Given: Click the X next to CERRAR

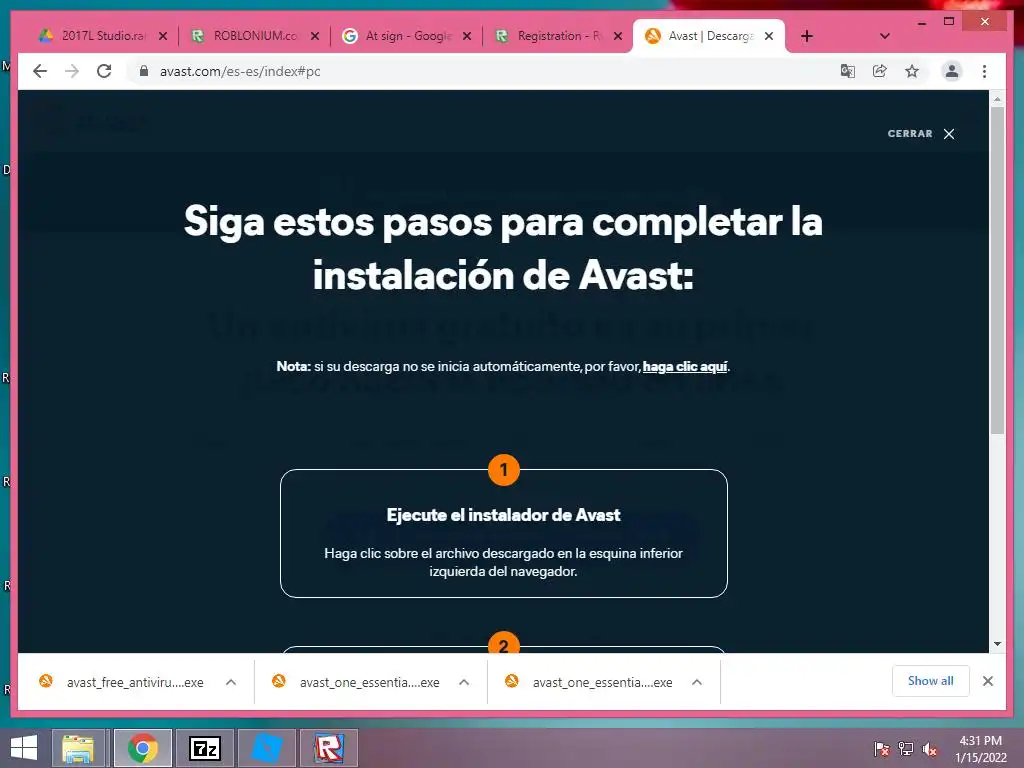Looking at the screenshot, I should (x=949, y=134).
